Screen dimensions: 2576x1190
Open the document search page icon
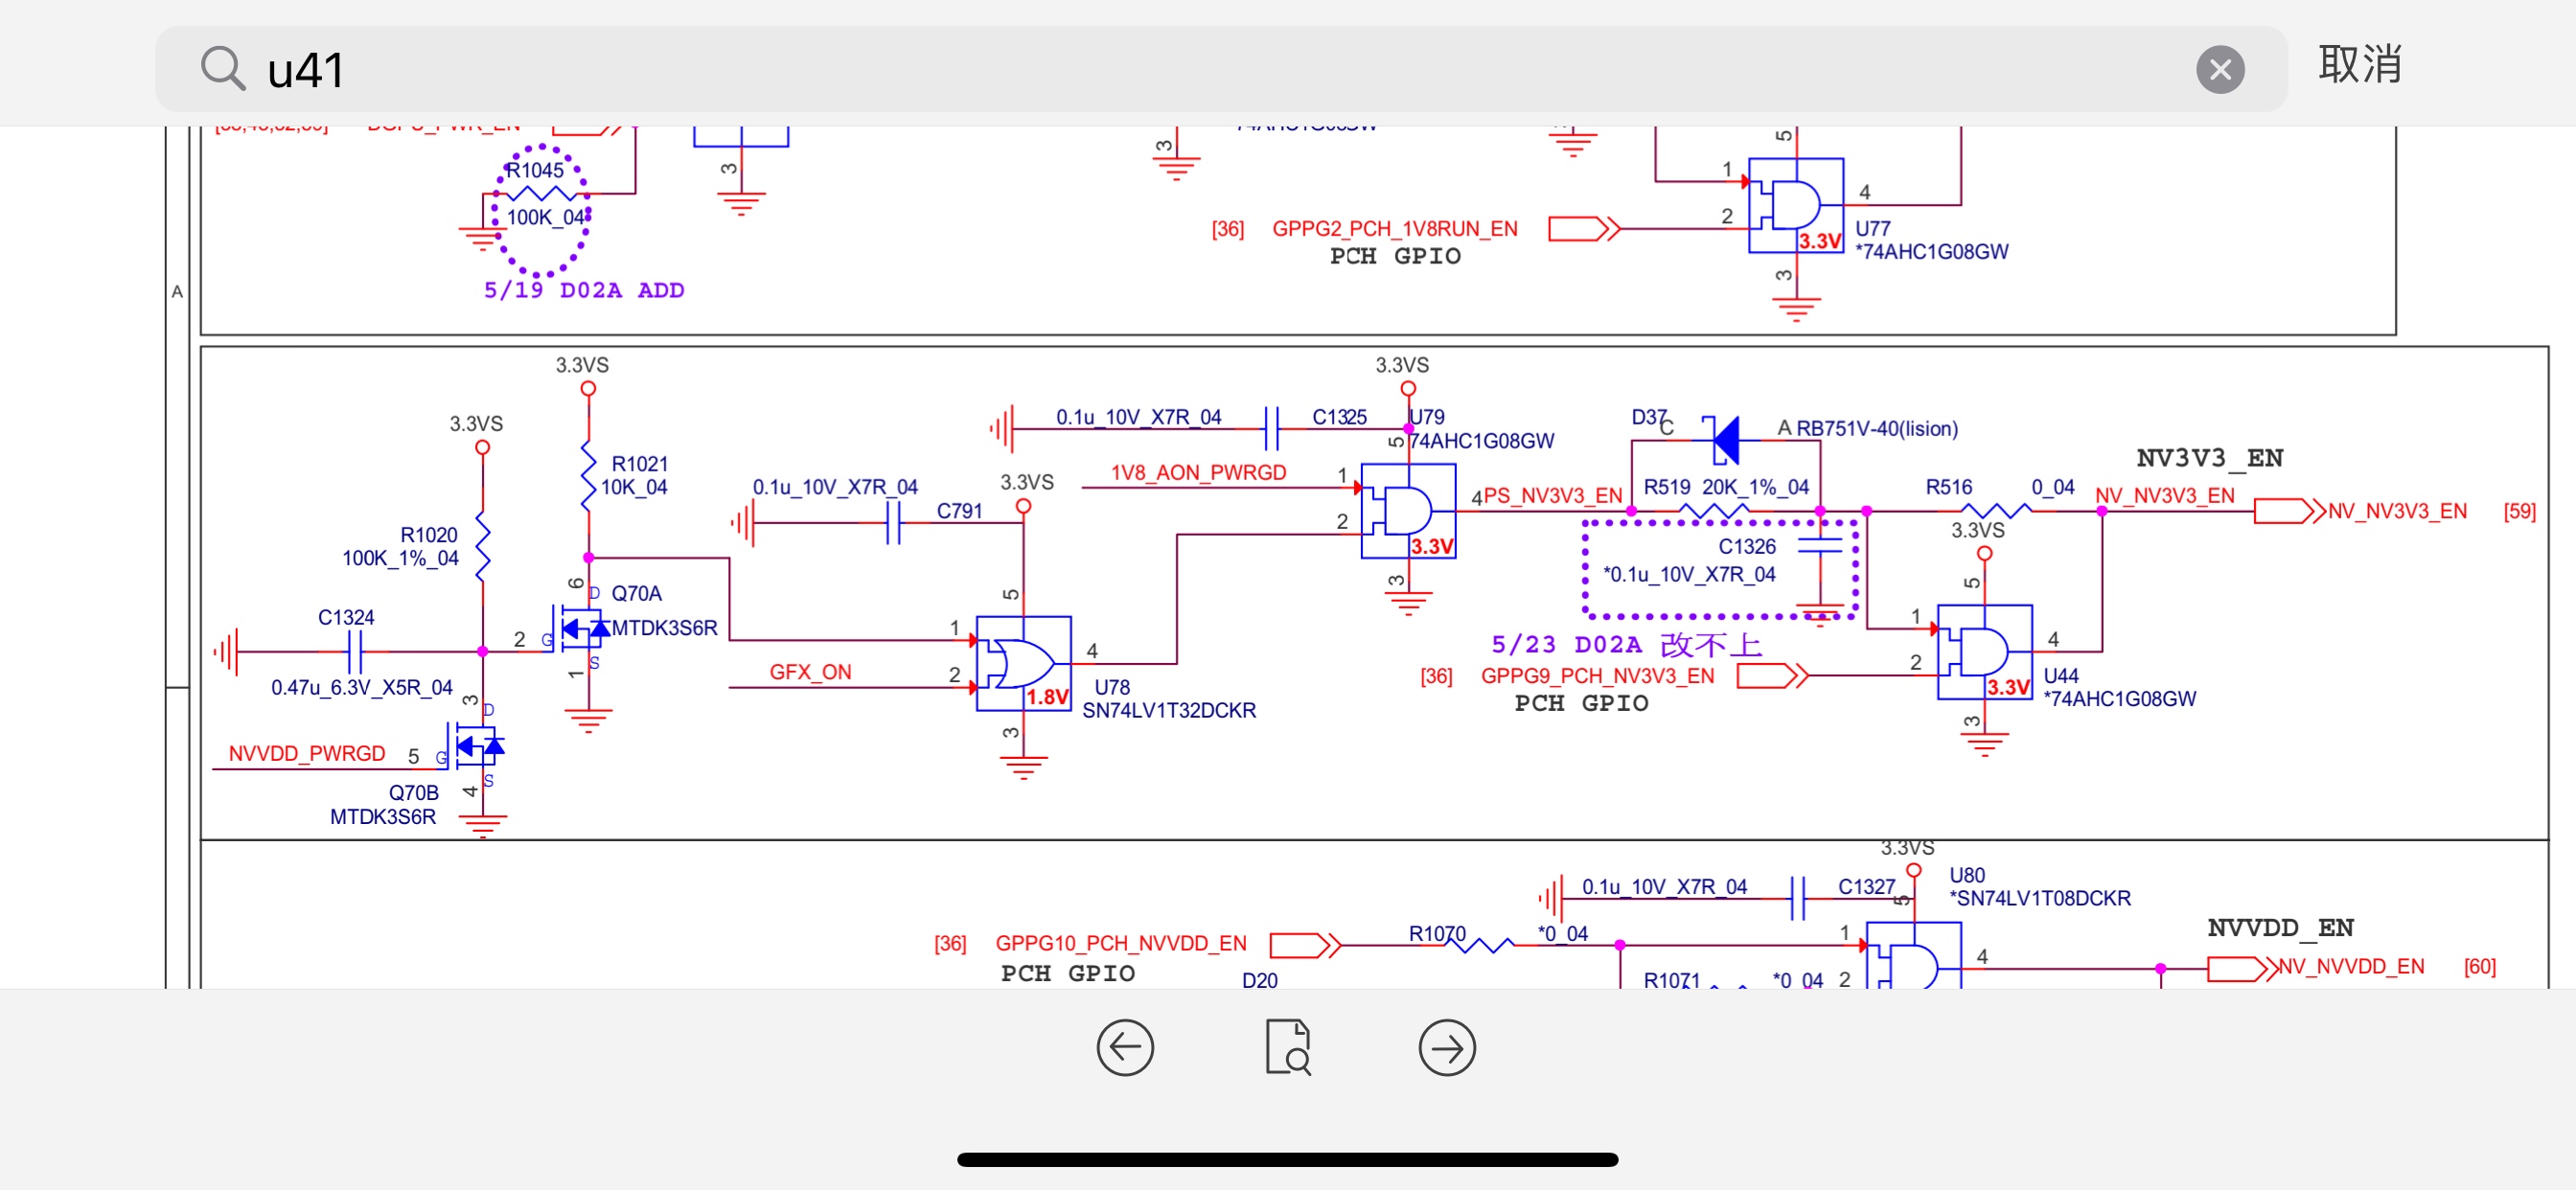[x=1287, y=1047]
